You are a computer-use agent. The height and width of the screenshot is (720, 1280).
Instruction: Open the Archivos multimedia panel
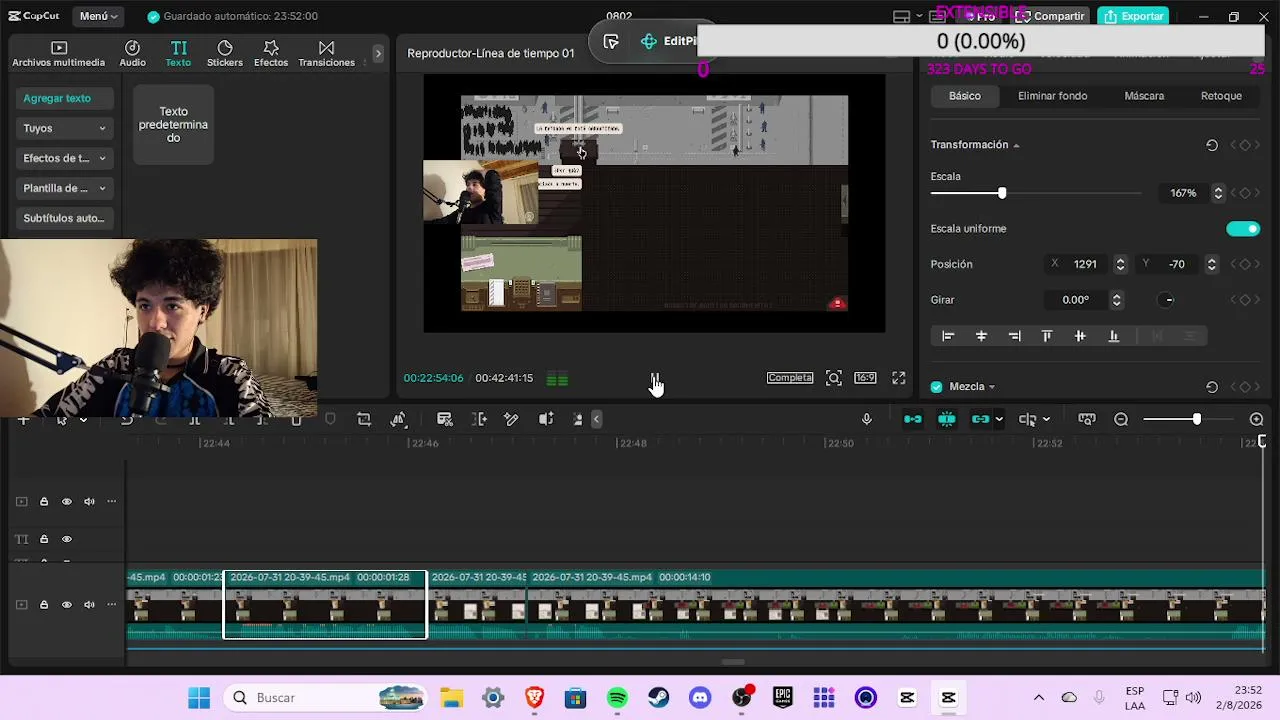[x=58, y=54]
